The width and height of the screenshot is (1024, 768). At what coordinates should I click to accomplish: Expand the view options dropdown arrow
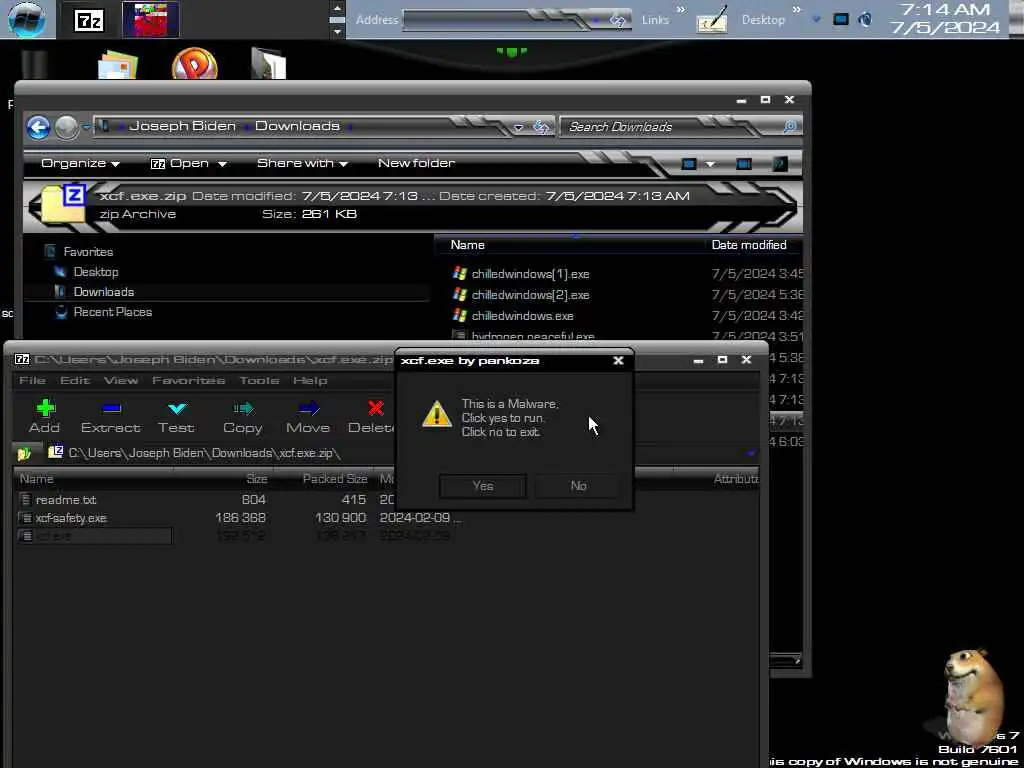710,164
